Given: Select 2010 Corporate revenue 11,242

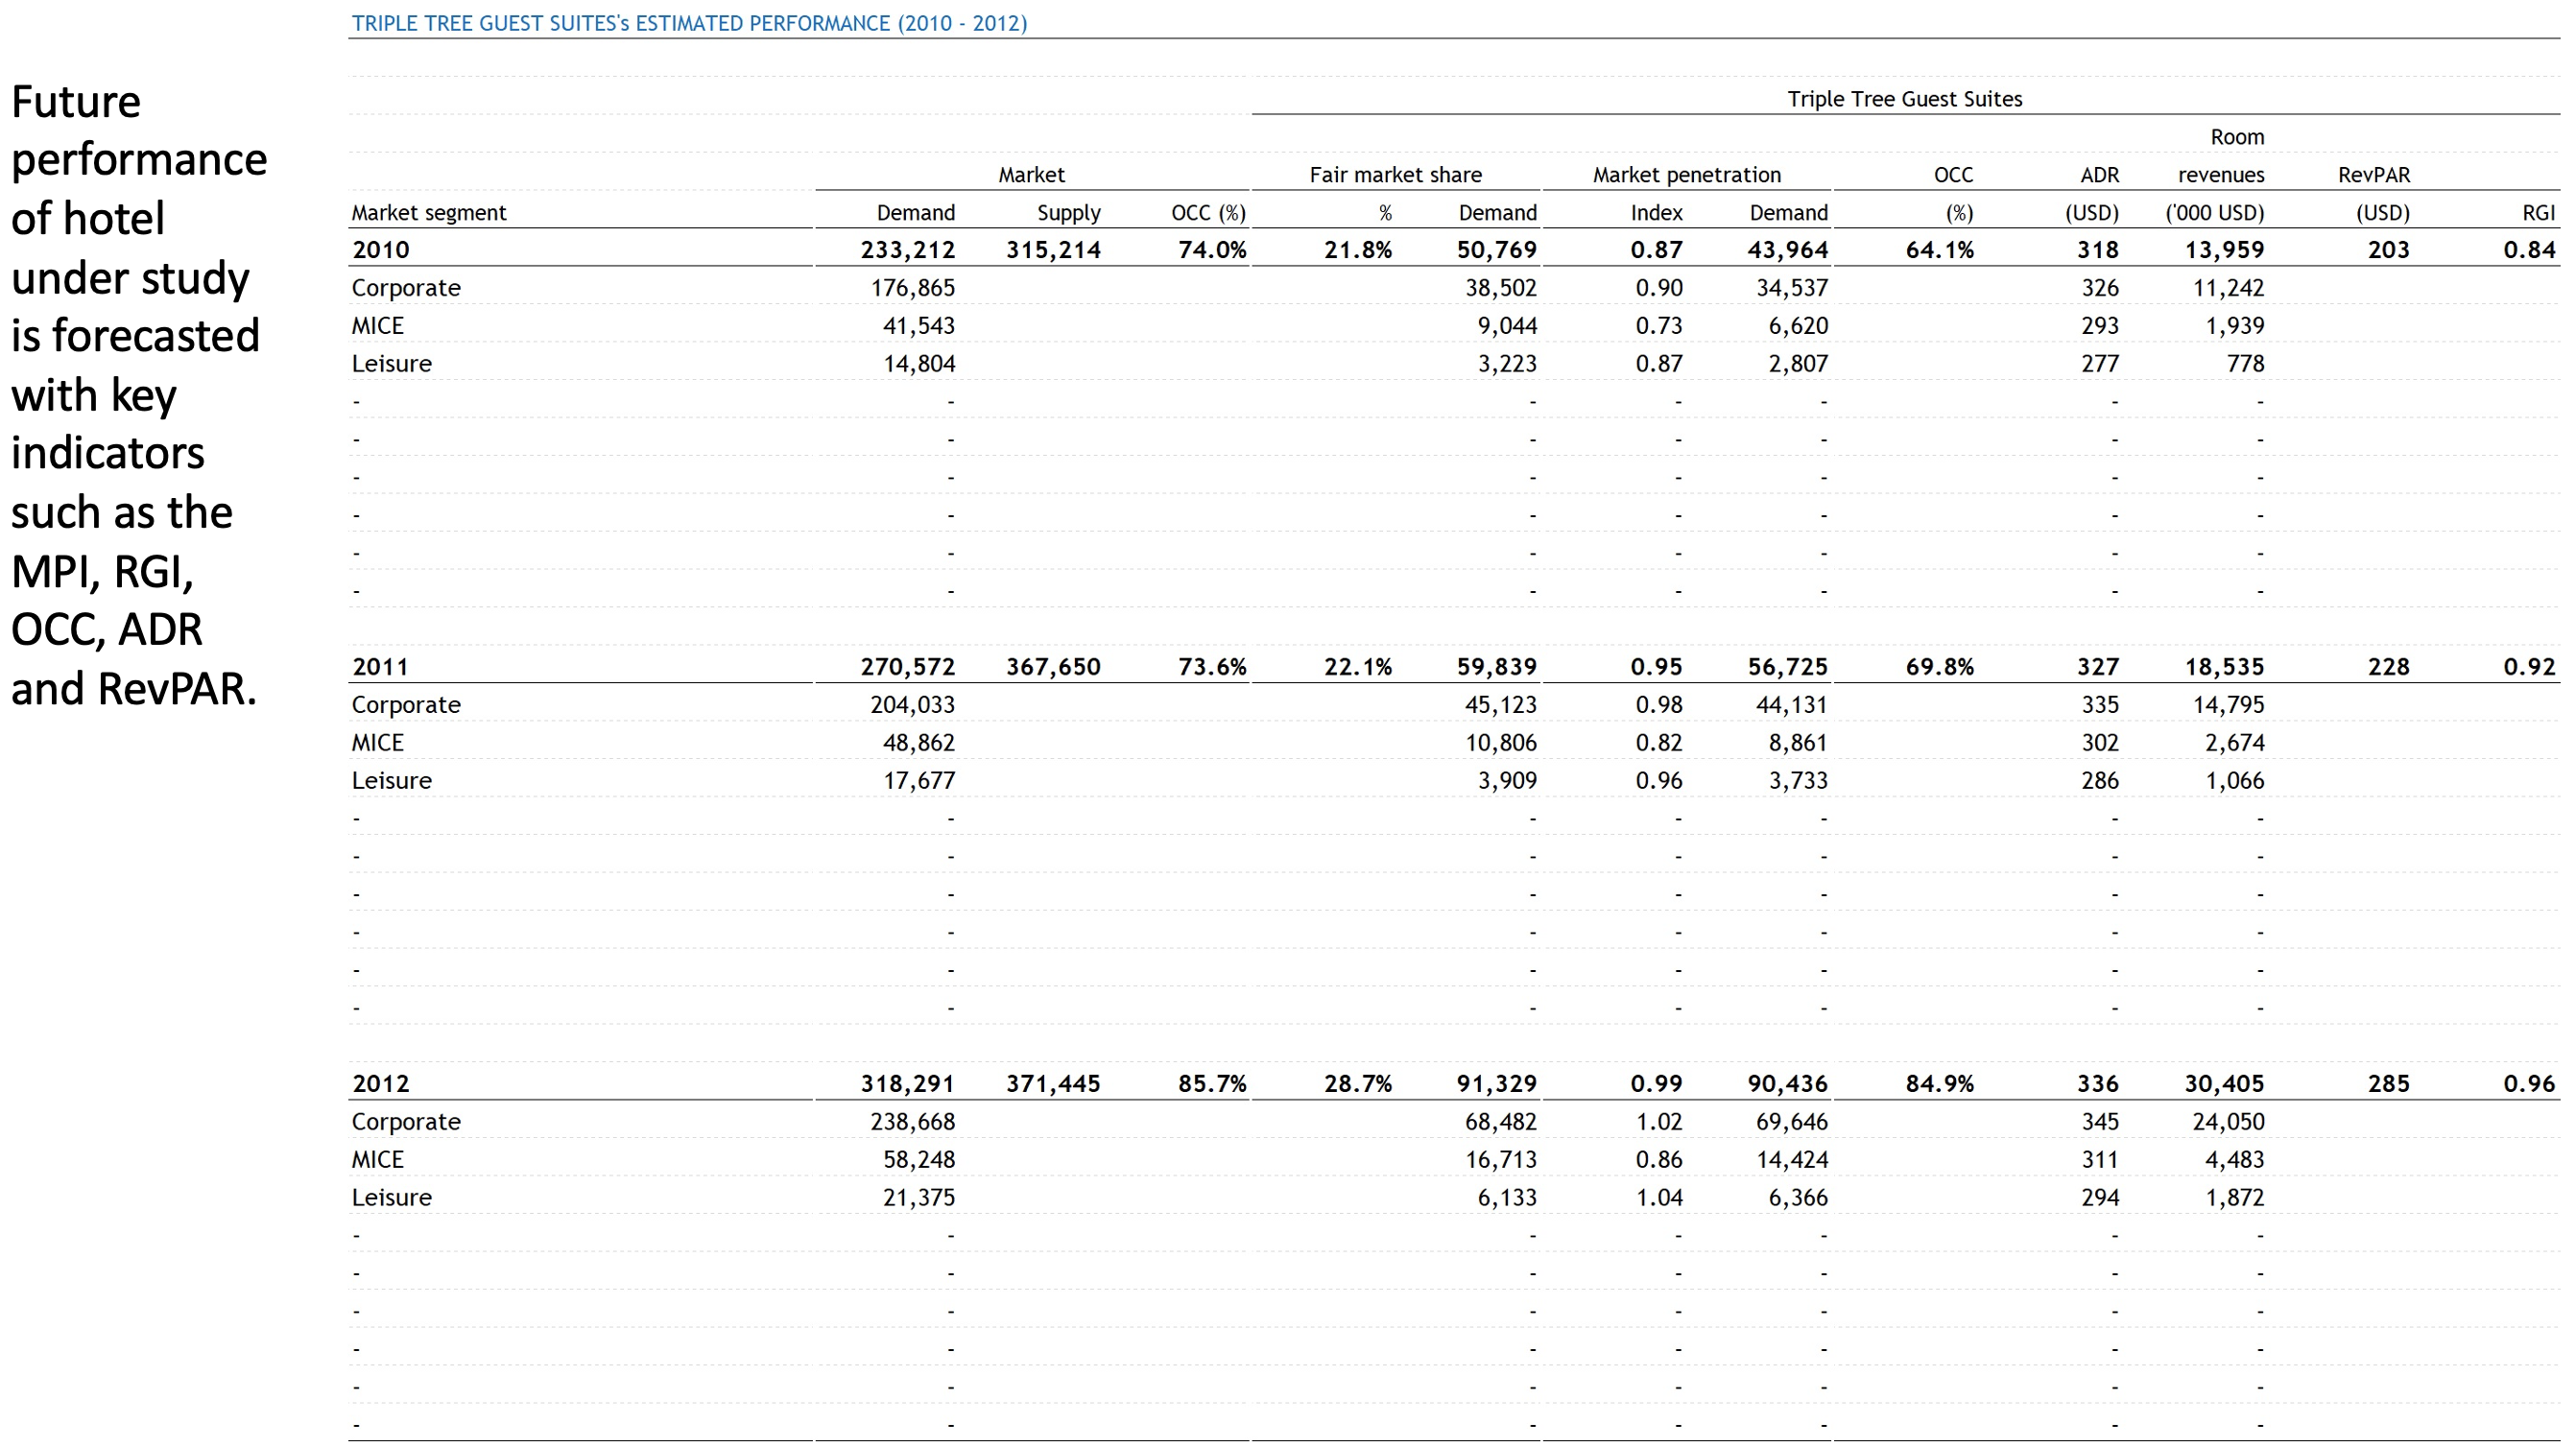Looking at the screenshot, I should (2228, 288).
